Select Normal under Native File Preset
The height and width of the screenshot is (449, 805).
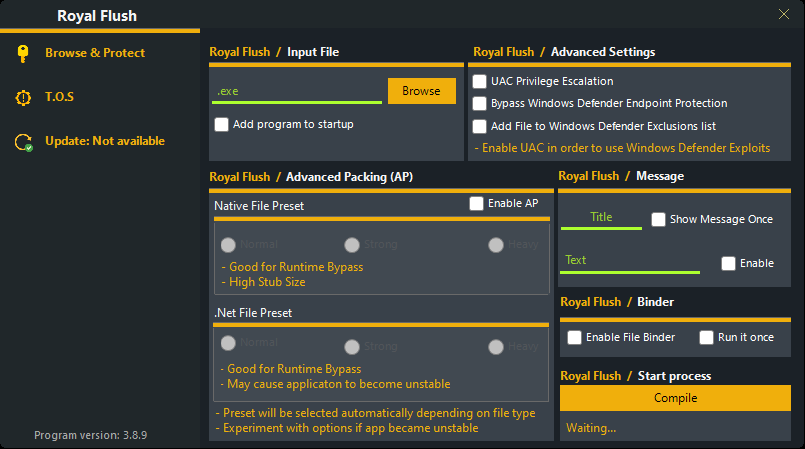coord(228,245)
